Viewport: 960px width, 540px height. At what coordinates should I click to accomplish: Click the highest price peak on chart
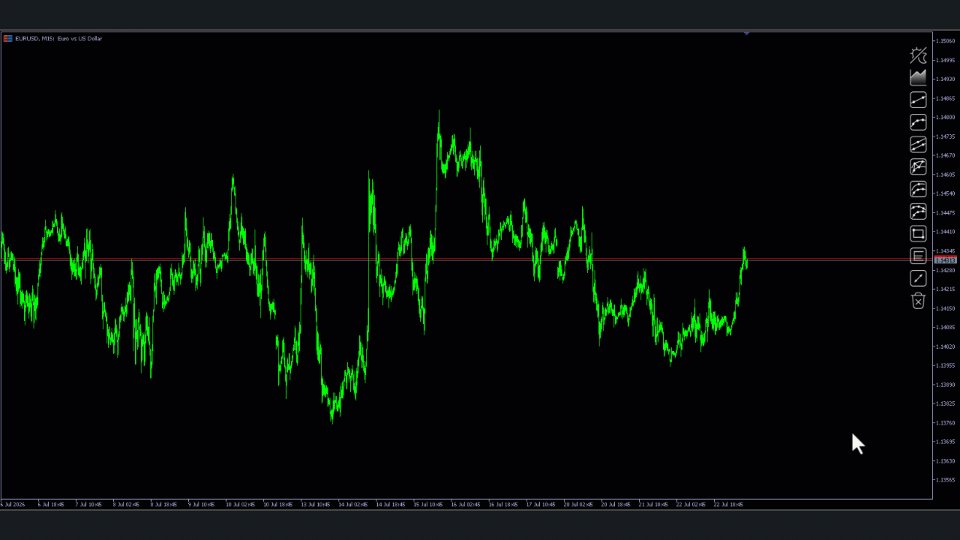[x=439, y=113]
